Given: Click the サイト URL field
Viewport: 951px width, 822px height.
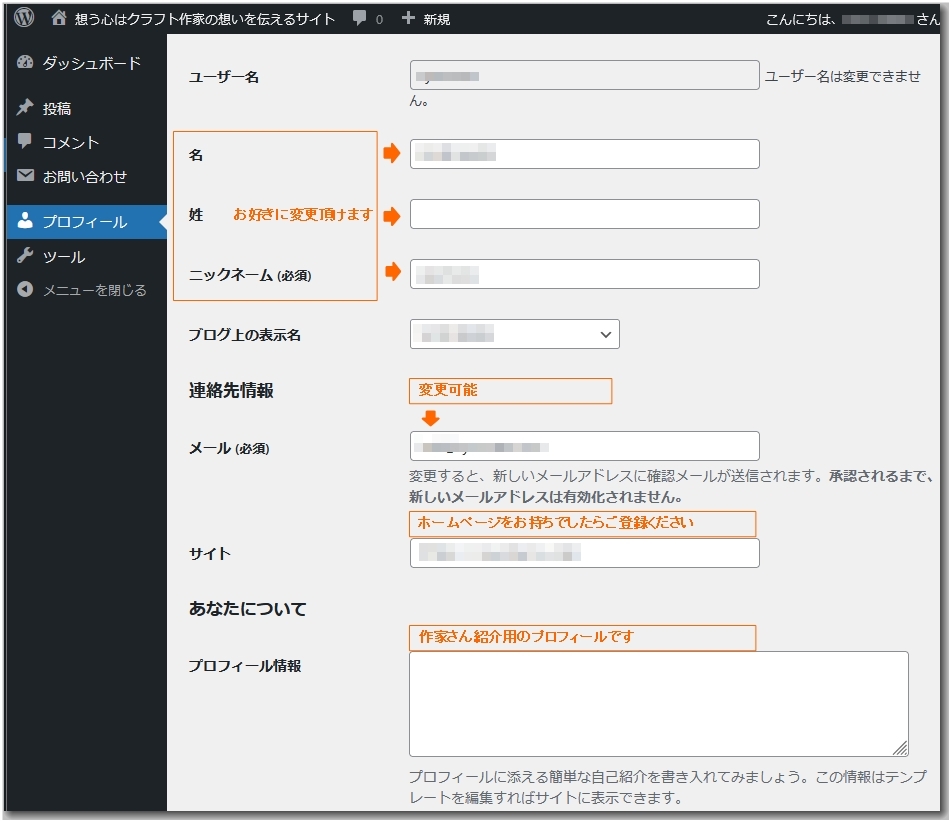Looking at the screenshot, I should (584, 553).
